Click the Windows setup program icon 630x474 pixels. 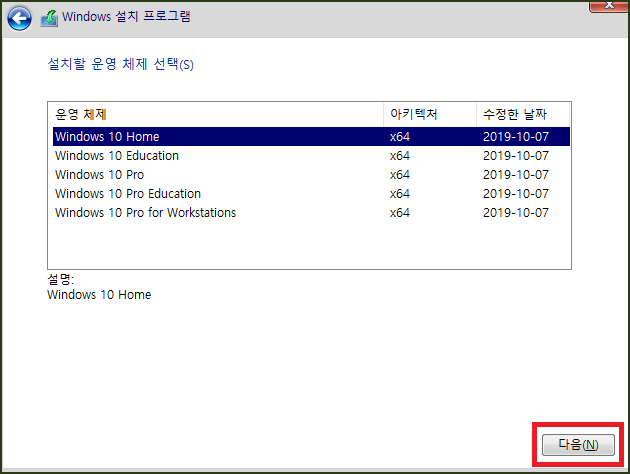49,18
